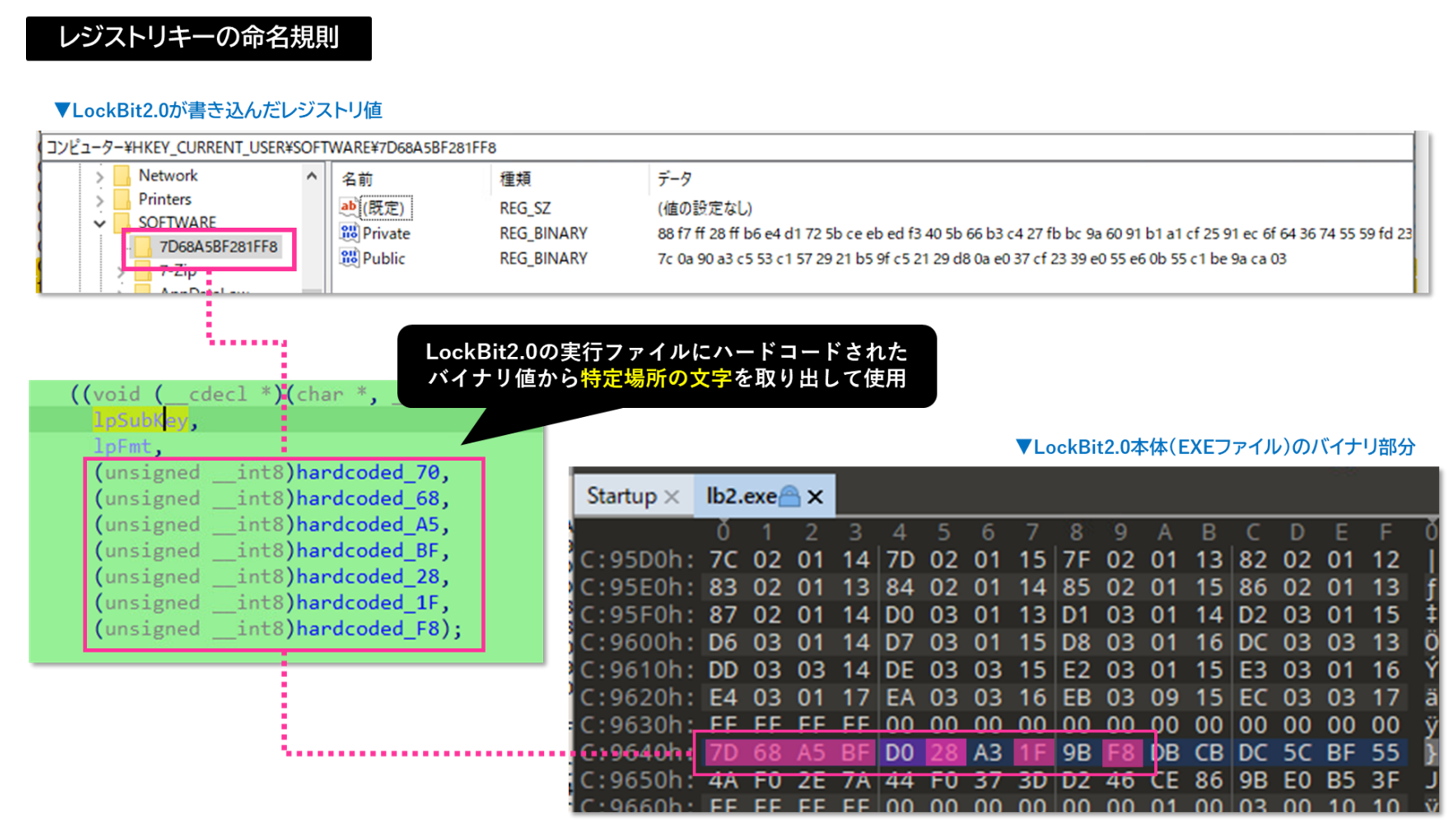
Task: Click REG_BINARY type in Public row
Action: click(544, 258)
